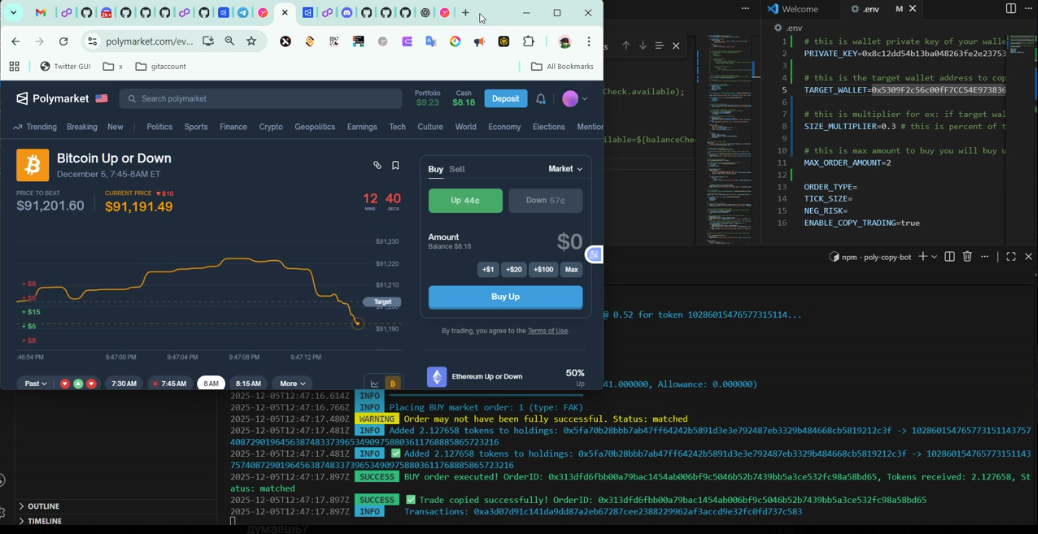1038x534 pixels.
Task: Select the 8:15 AM time slot
Action: click(x=248, y=383)
